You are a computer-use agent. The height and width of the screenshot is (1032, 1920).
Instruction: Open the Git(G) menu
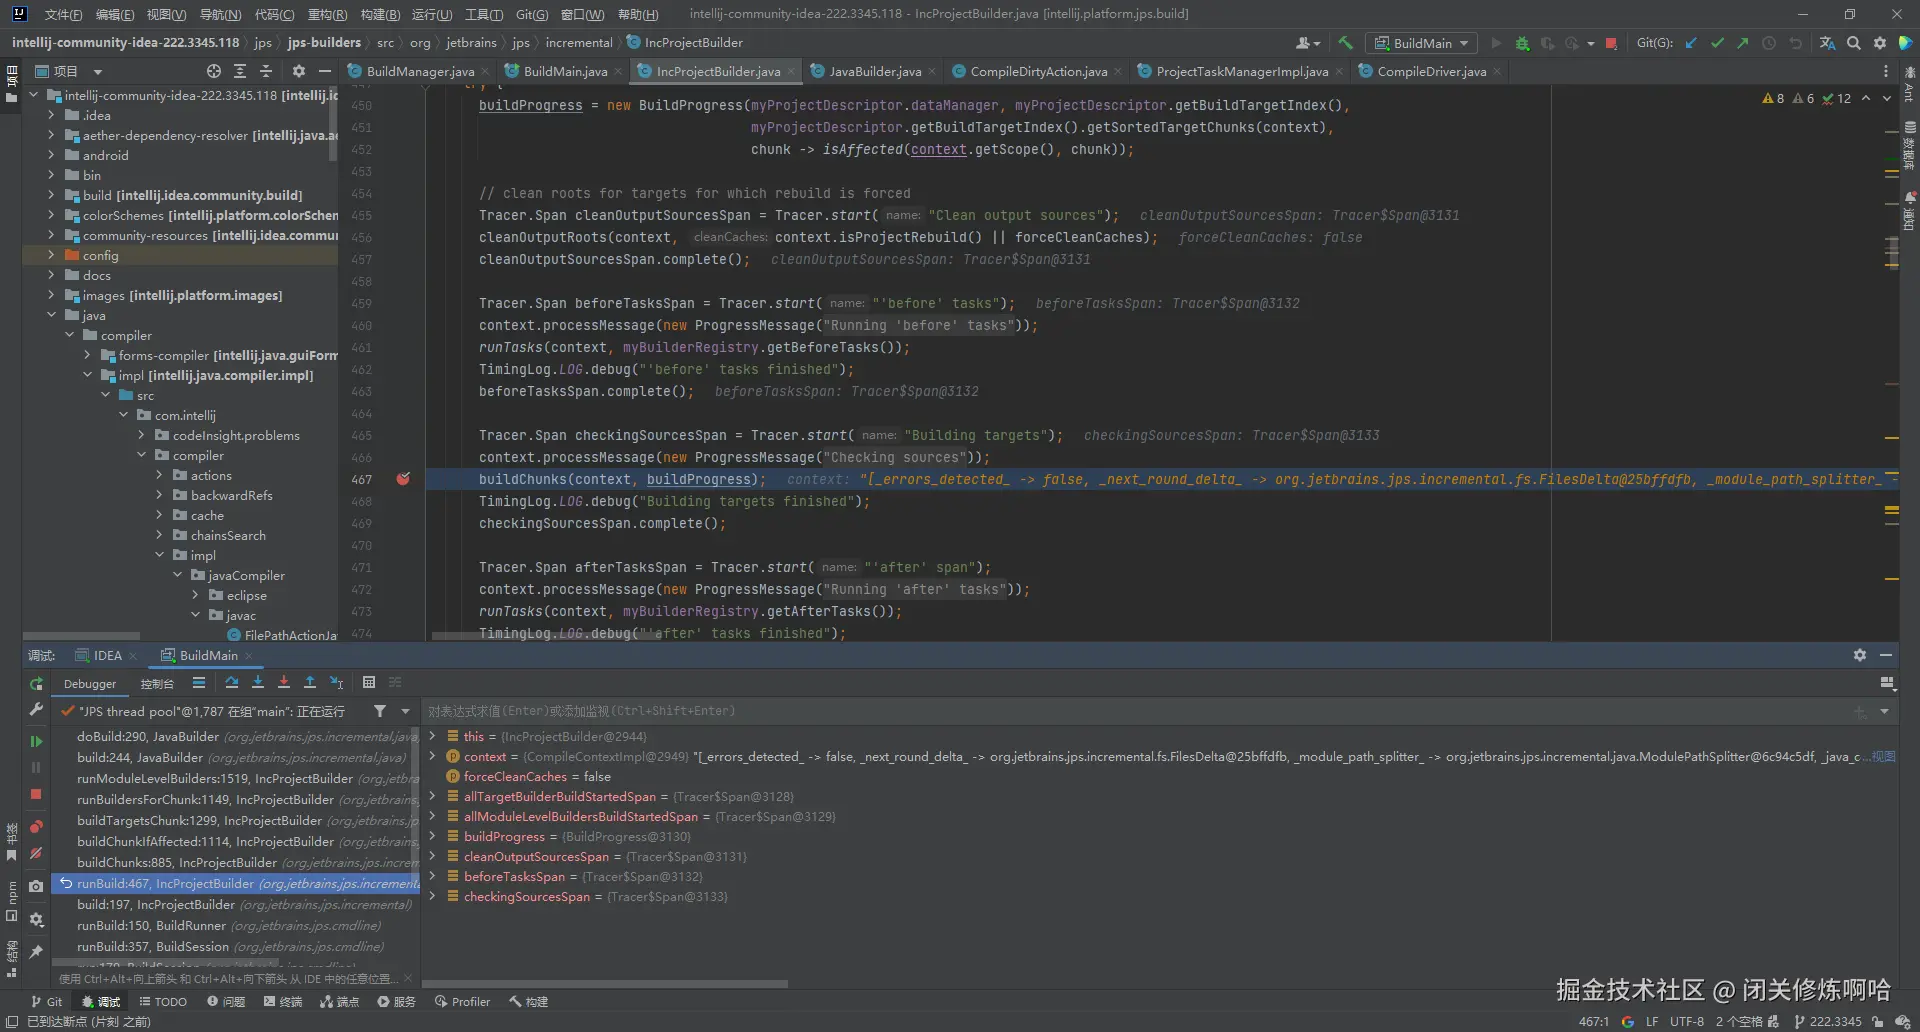click(x=532, y=14)
